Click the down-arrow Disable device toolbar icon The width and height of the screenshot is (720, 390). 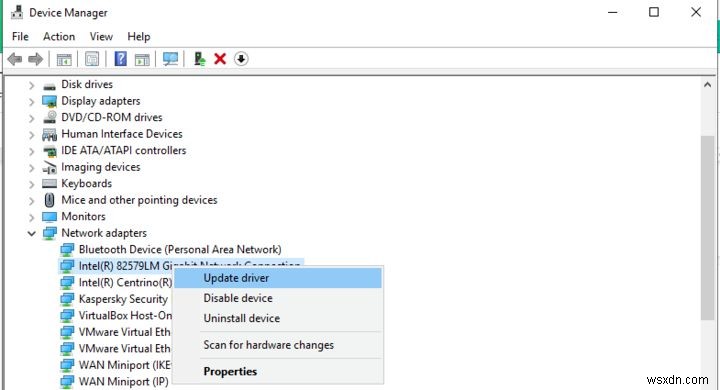[x=241, y=59]
